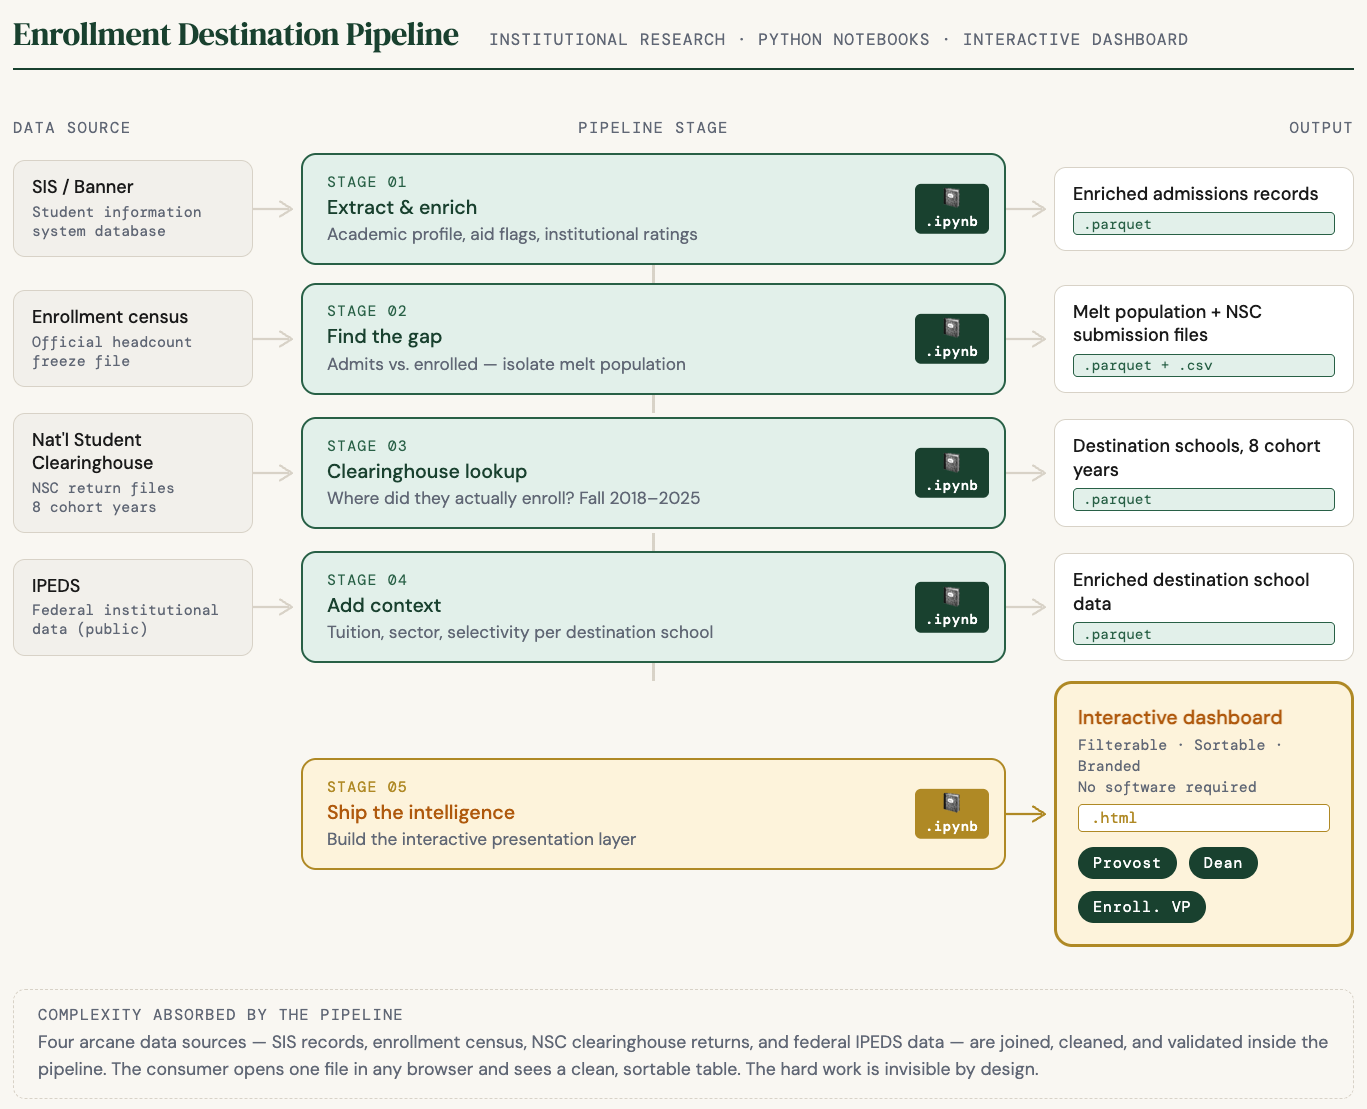Viewport: 1367px width, 1109px height.
Task: Click the PIPELINE STAGE column header
Action: (653, 128)
